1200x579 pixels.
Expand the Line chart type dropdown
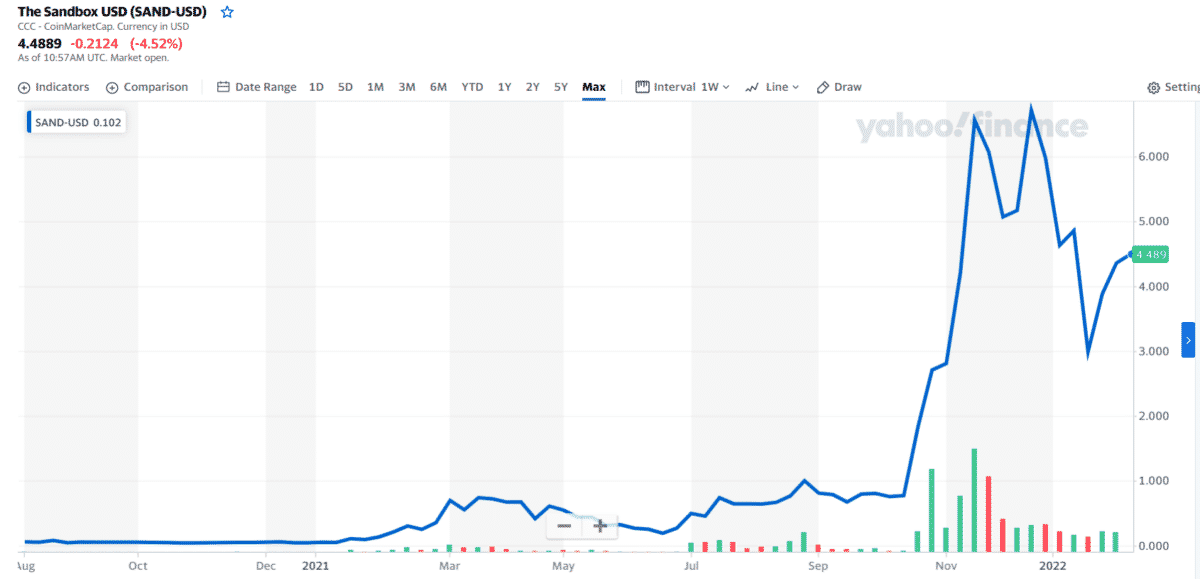[772, 87]
